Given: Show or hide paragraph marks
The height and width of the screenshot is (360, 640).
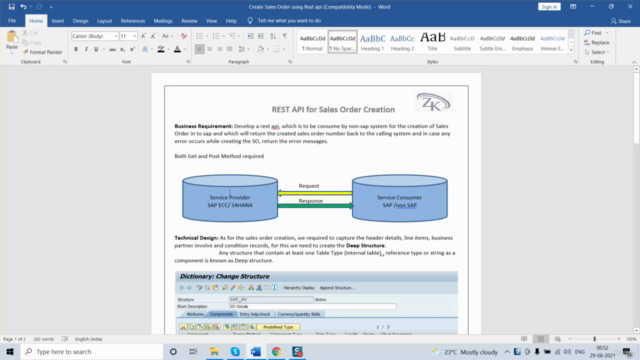Looking at the screenshot, I should (285, 36).
